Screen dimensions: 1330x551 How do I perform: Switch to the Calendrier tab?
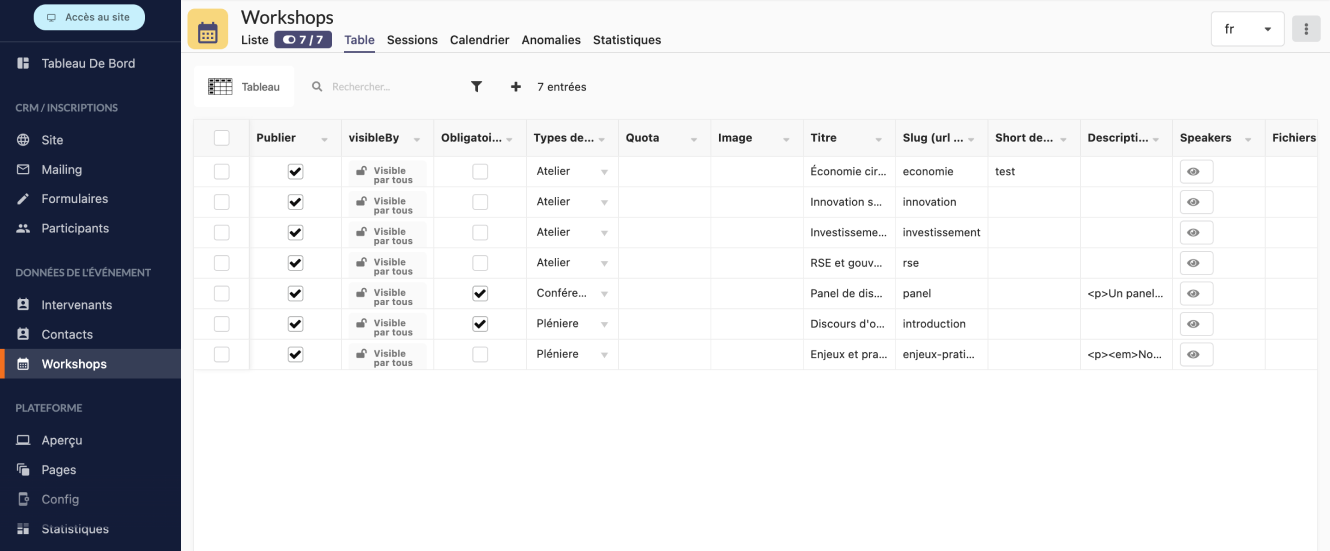click(479, 40)
